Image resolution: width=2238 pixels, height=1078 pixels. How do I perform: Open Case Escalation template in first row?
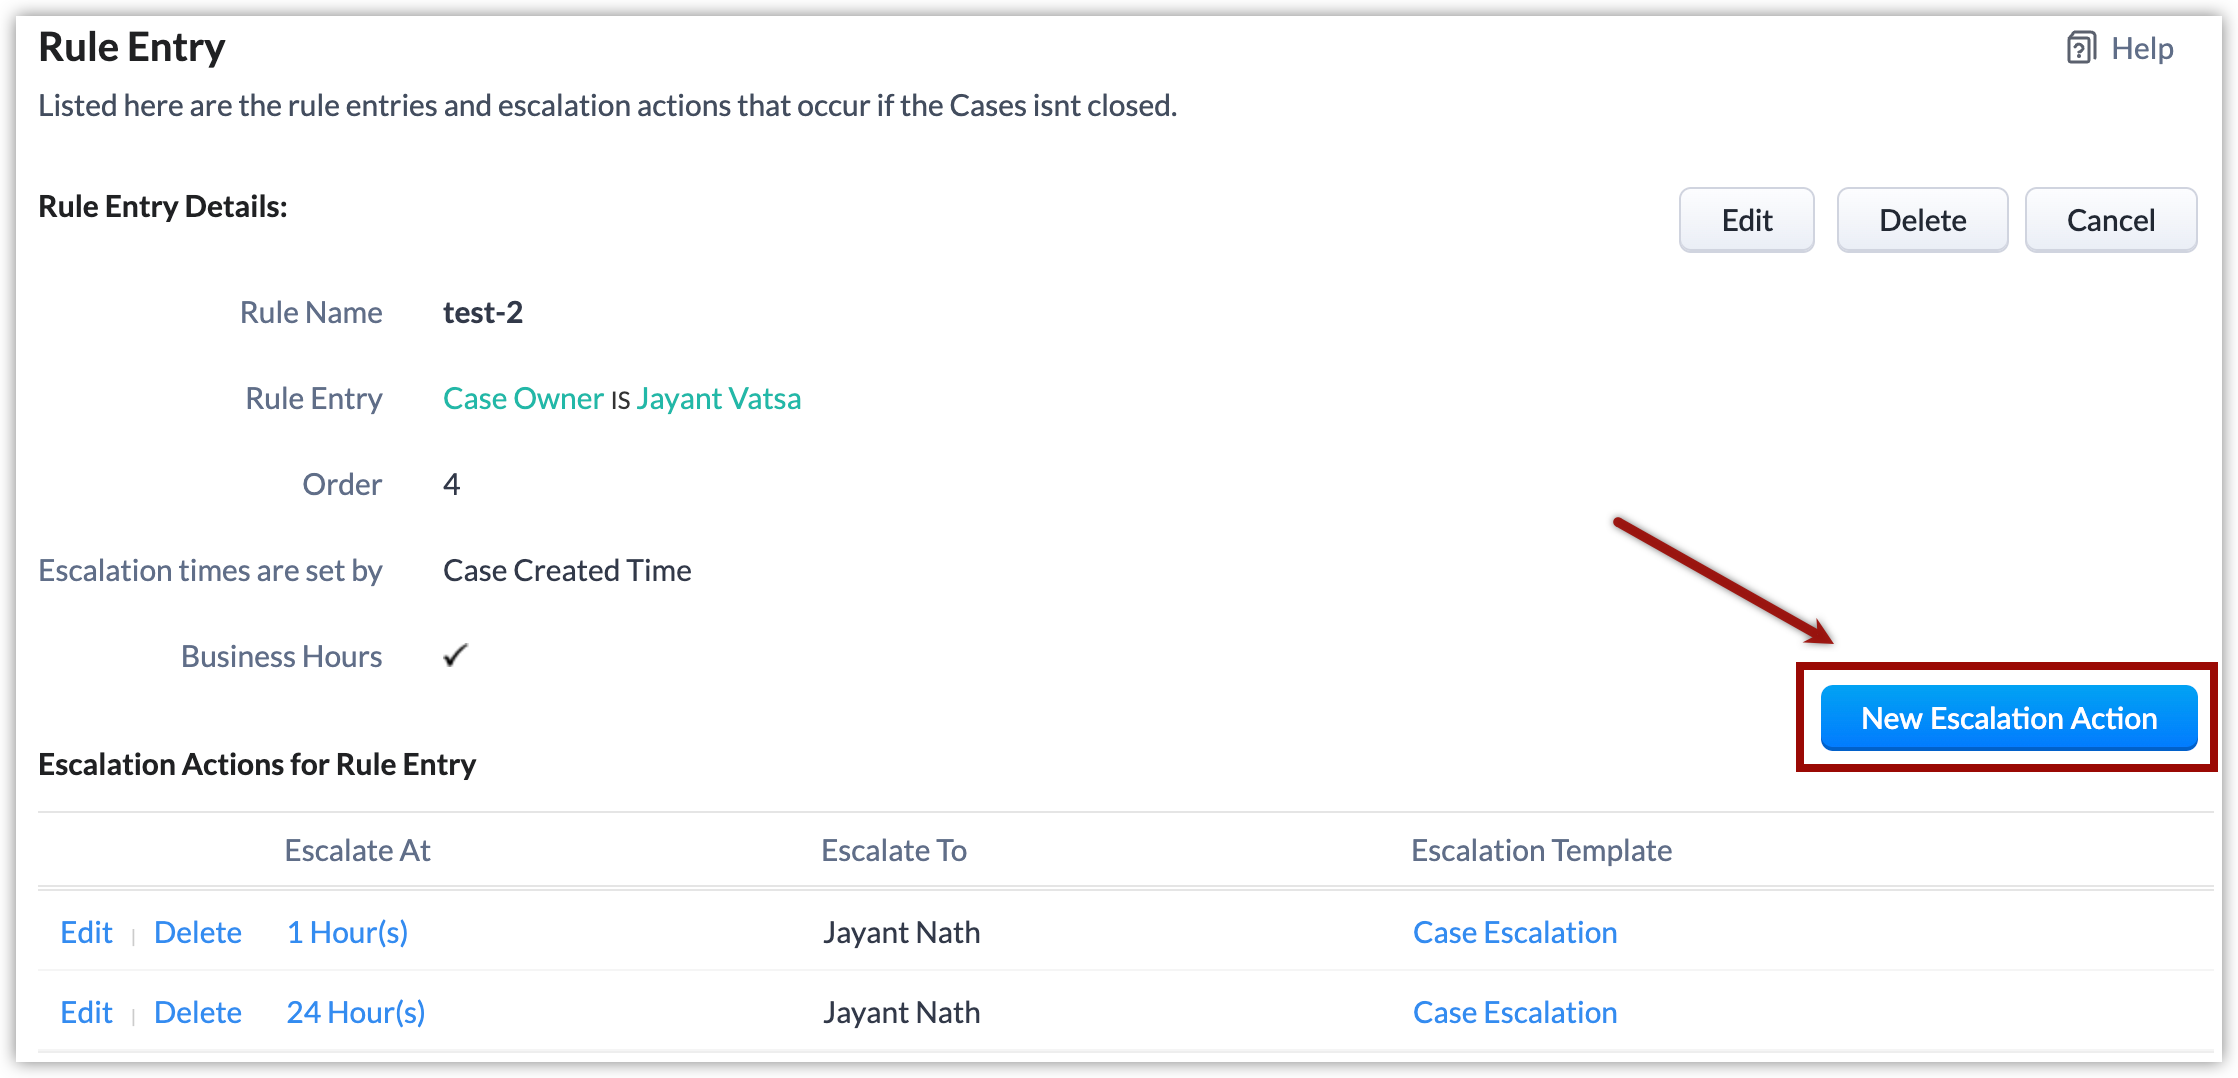1514,932
